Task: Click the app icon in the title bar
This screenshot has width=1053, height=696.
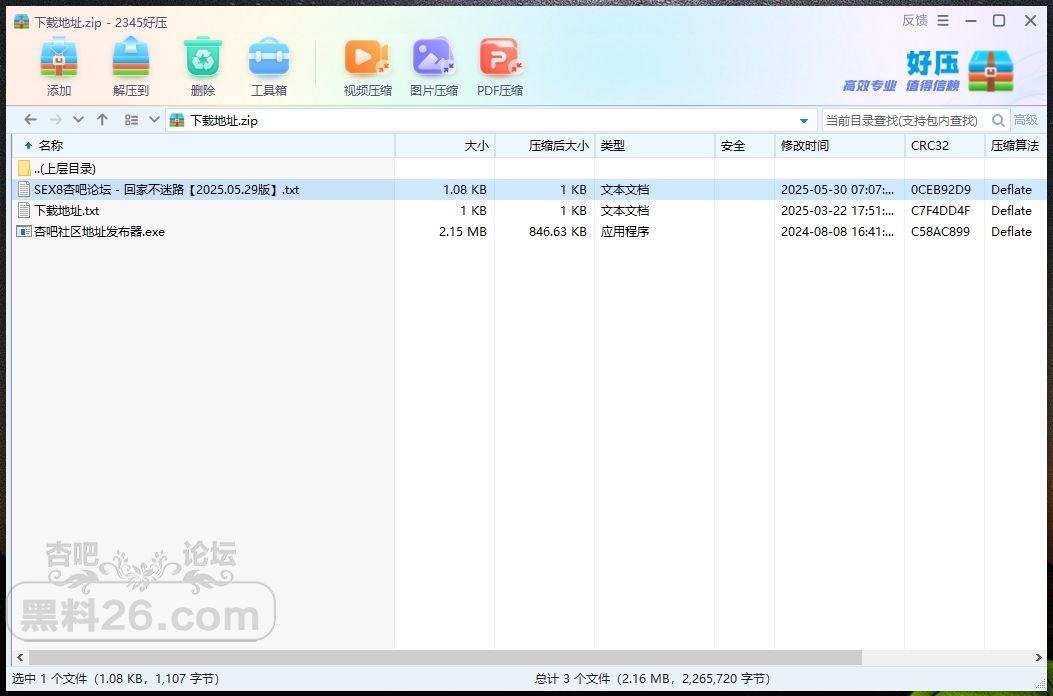Action: coord(21,21)
